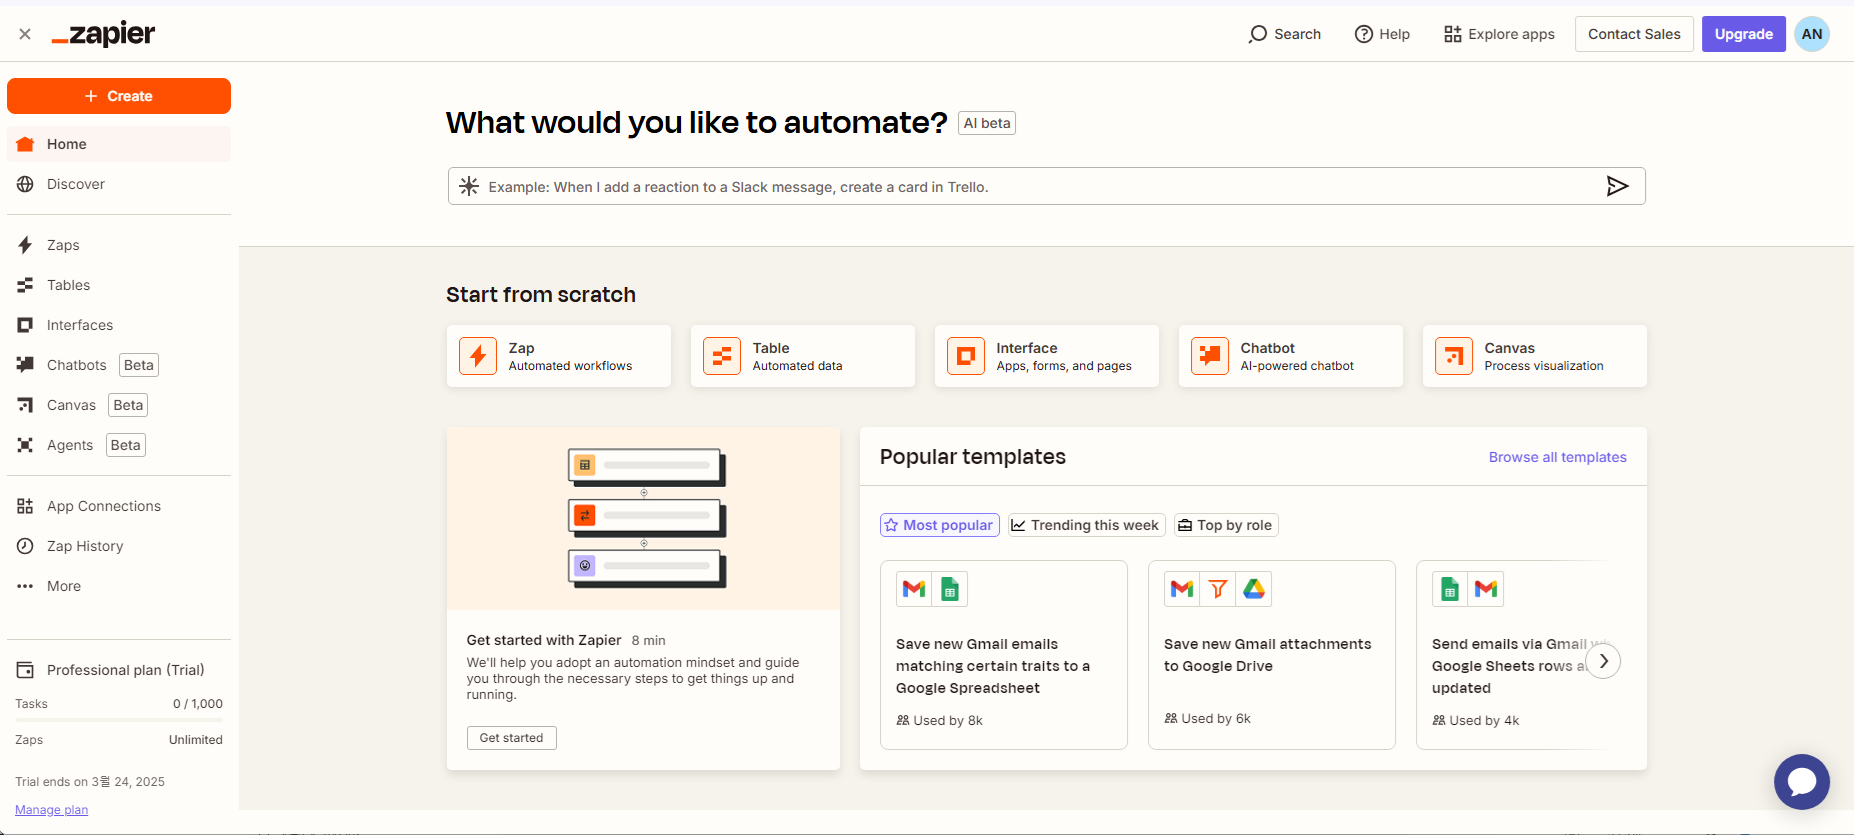Image resolution: width=1854 pixels, height=836 pixels.
Task: Click the AI beta badge
Action: pos(987,123)
